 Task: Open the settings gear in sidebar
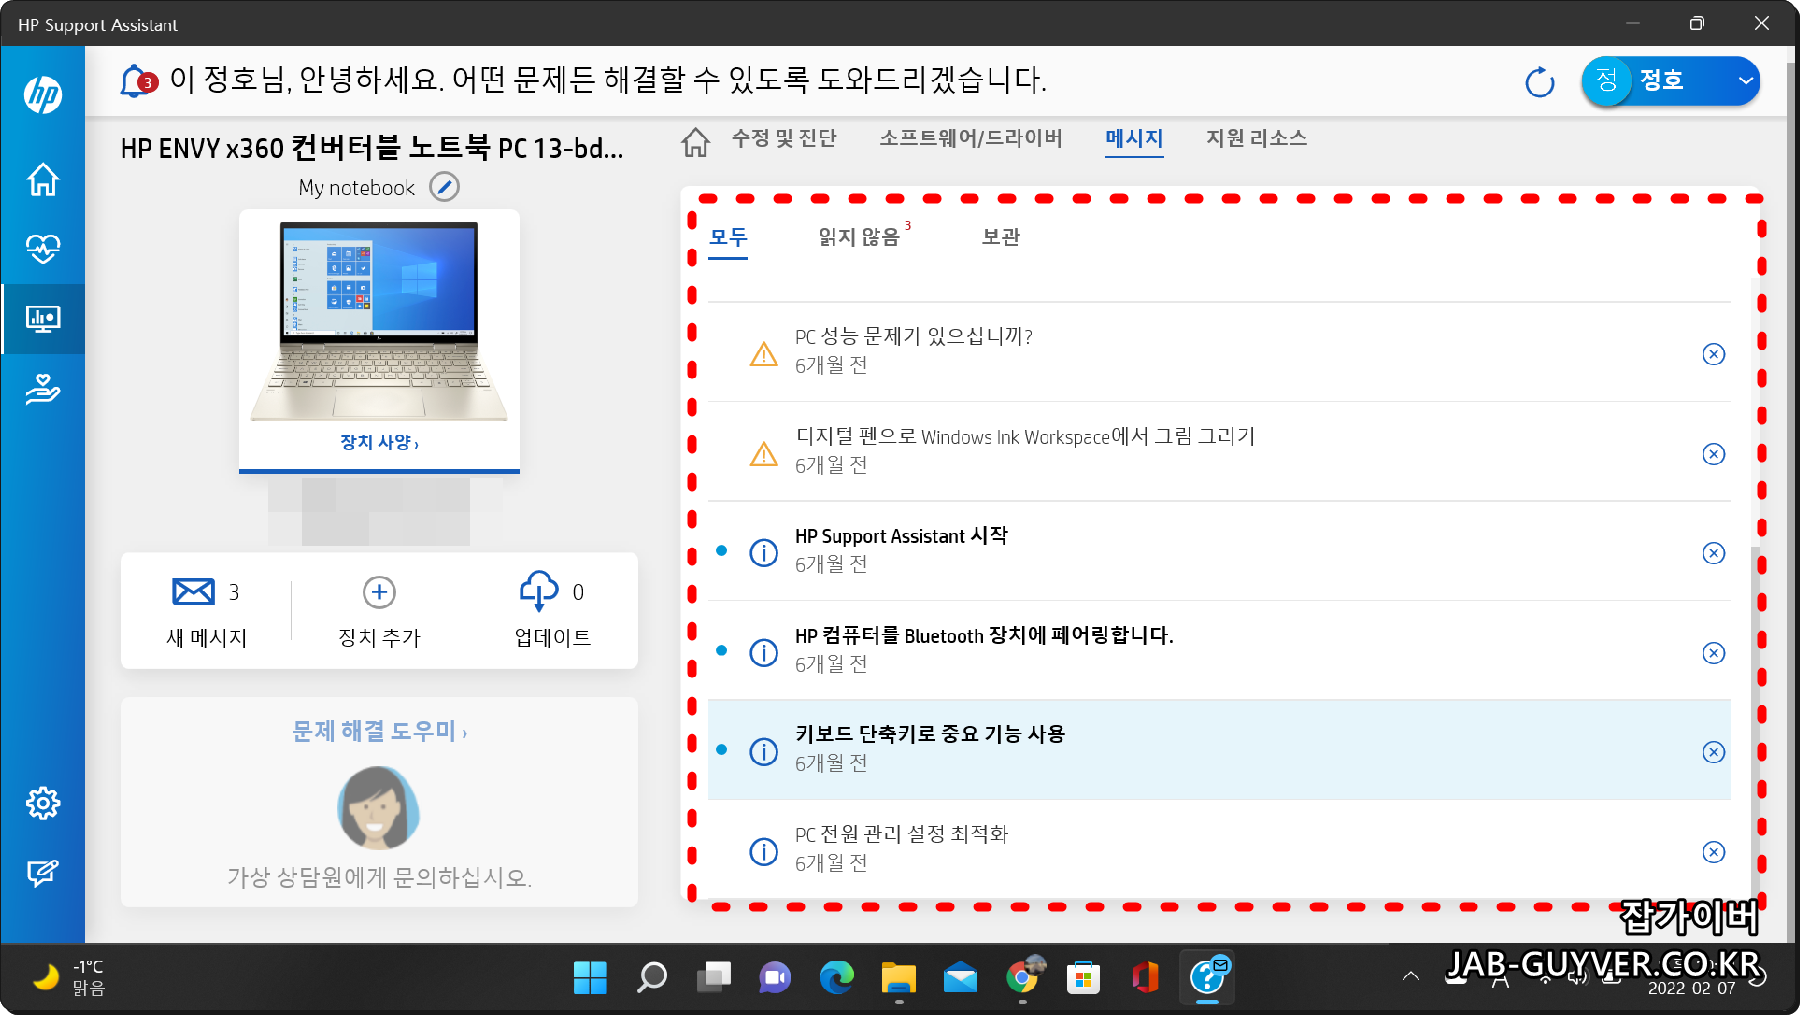pos(43,803)
